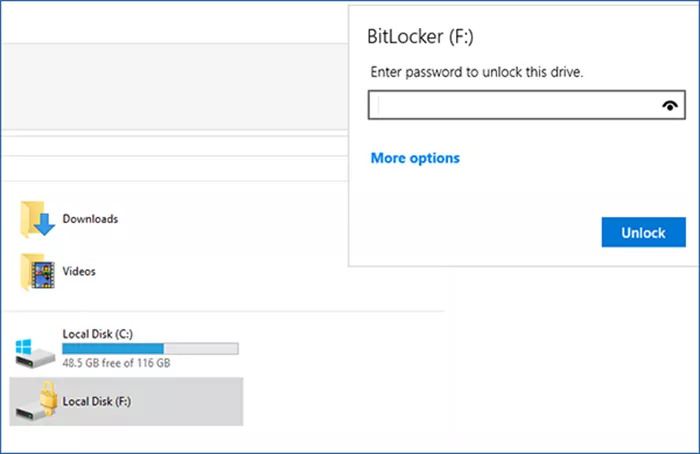Show password using the eye icon
Image resolution: width=700 pixels, height=454 pixels.
point(670,106)
